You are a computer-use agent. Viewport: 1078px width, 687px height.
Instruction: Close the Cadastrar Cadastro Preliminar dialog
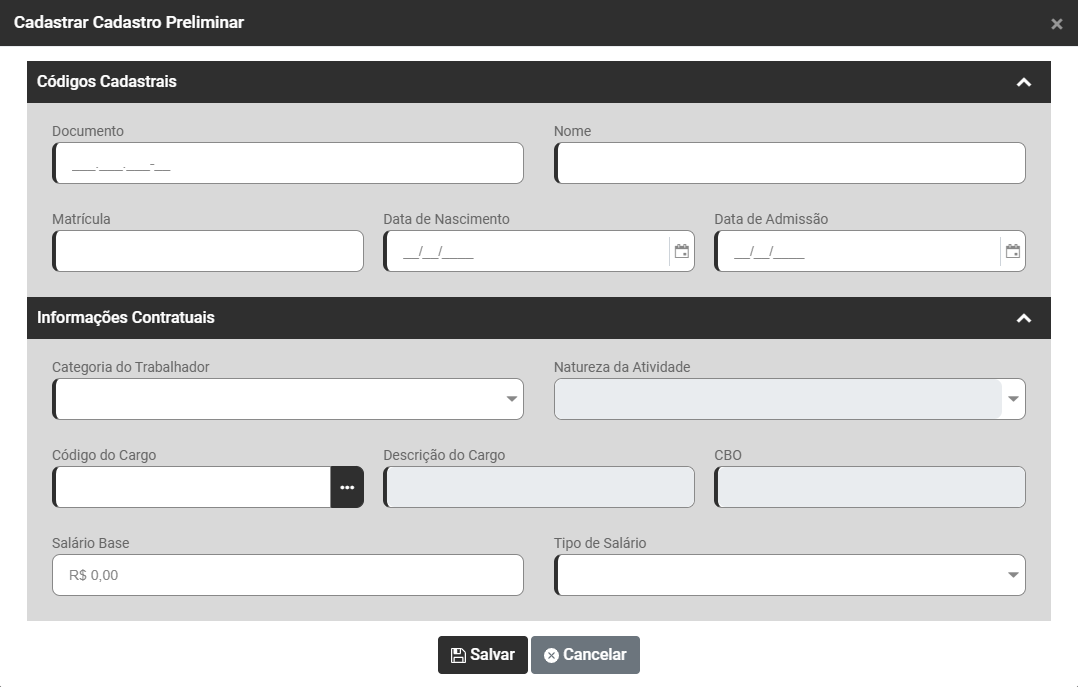click(x=1057, y=24)
